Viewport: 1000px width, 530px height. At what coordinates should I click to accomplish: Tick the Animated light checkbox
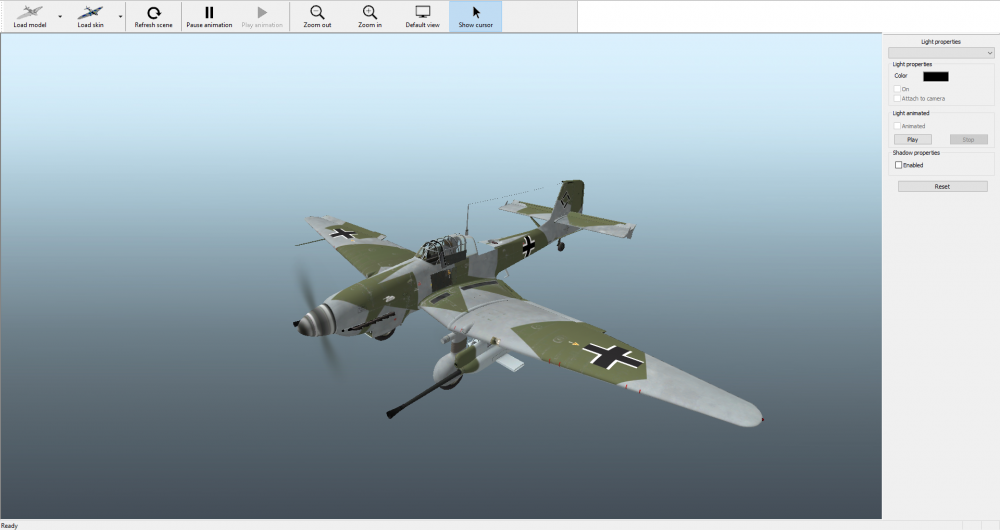(x=897, y=126)
